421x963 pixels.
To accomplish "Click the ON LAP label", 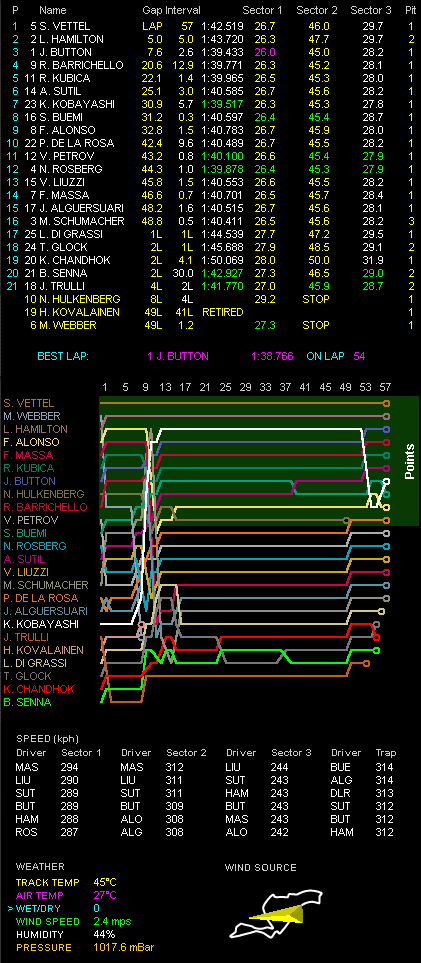I will click(x=325, y=356).
